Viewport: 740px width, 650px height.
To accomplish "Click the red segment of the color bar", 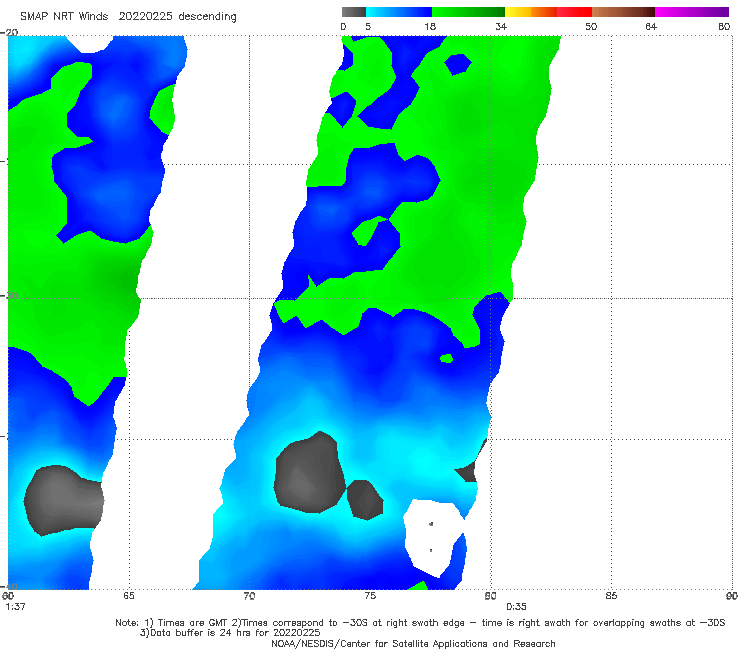I will click(x=574, y=12).
